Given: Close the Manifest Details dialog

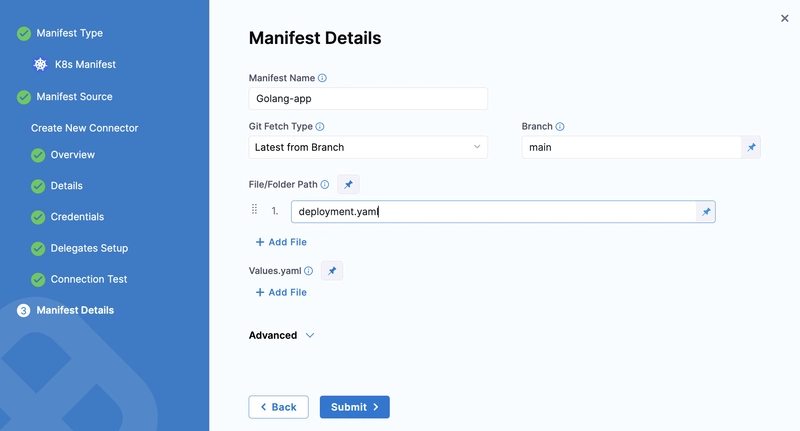Looking at the screenshot, I should (785, 18).
